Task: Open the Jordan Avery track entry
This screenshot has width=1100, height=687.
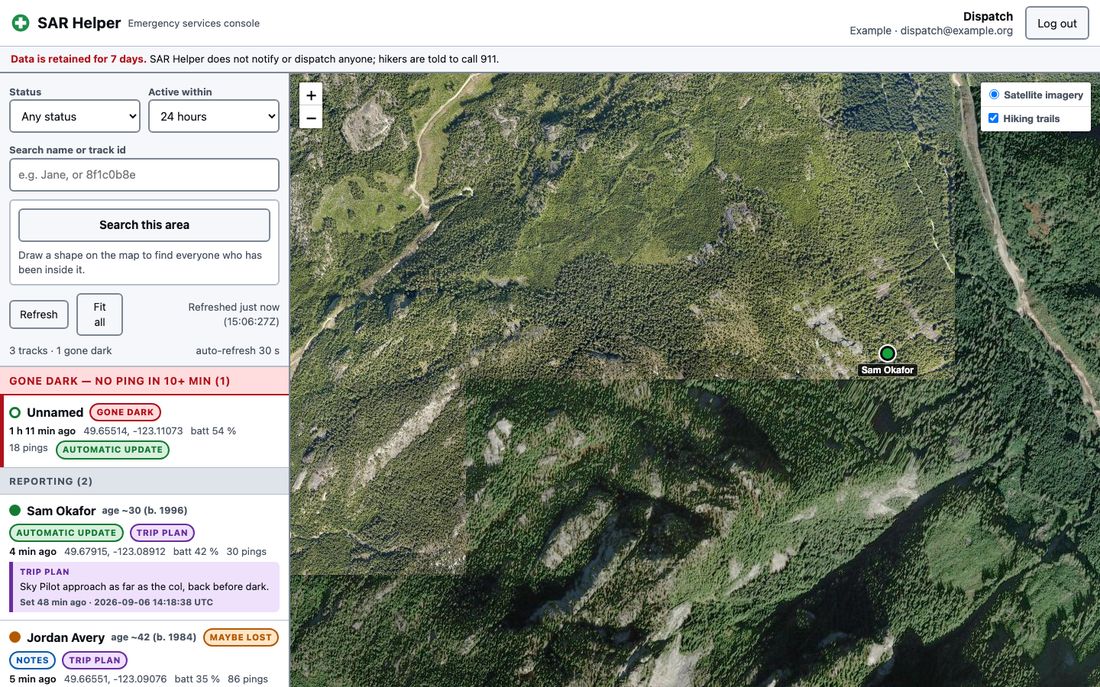Action: click(x=144, y=654)
